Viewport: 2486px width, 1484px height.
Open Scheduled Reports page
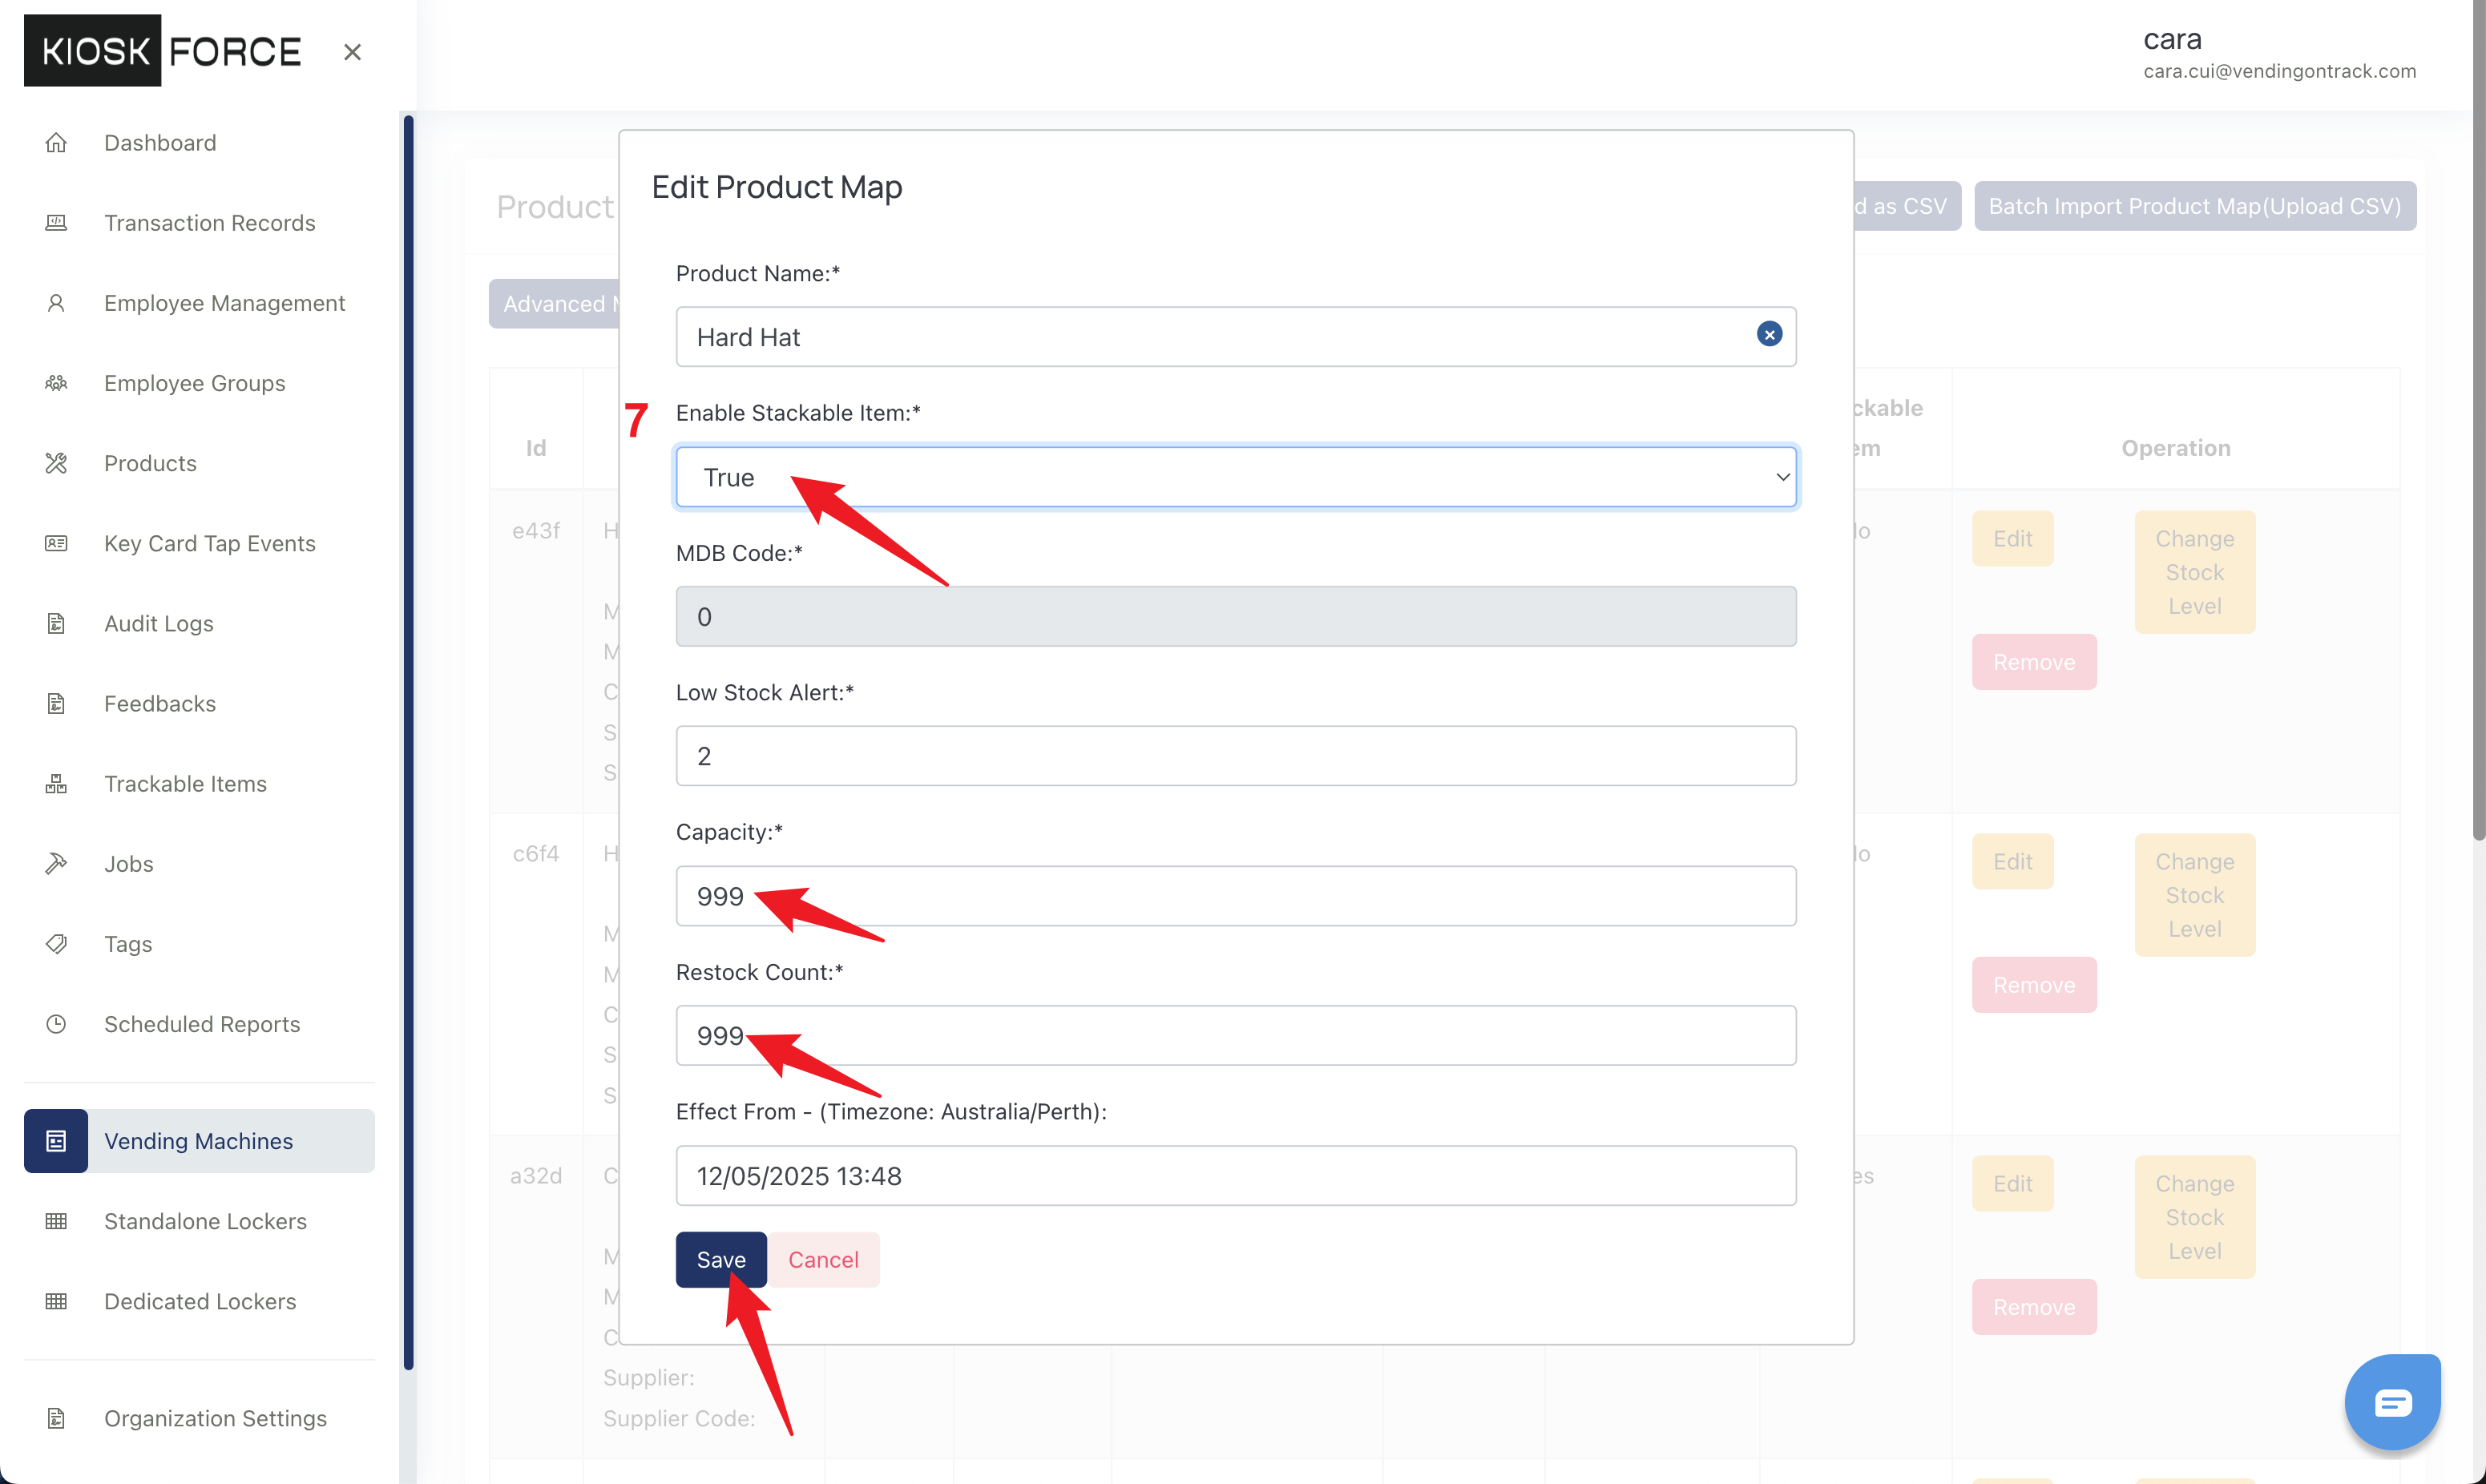tap(202, 1024)
